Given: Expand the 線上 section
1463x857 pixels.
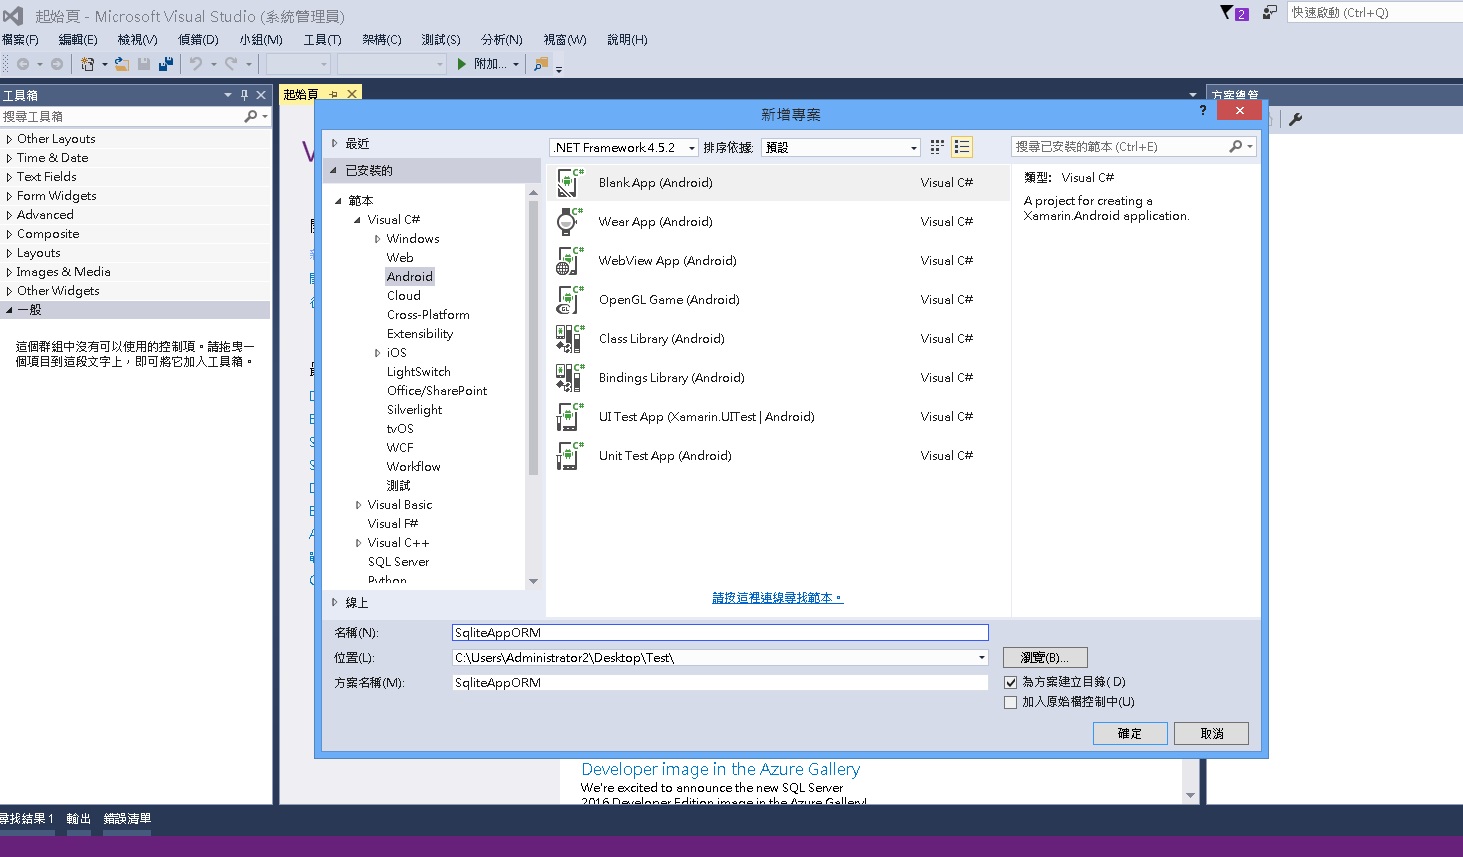Looking at the screenshot, I should 335,603.
